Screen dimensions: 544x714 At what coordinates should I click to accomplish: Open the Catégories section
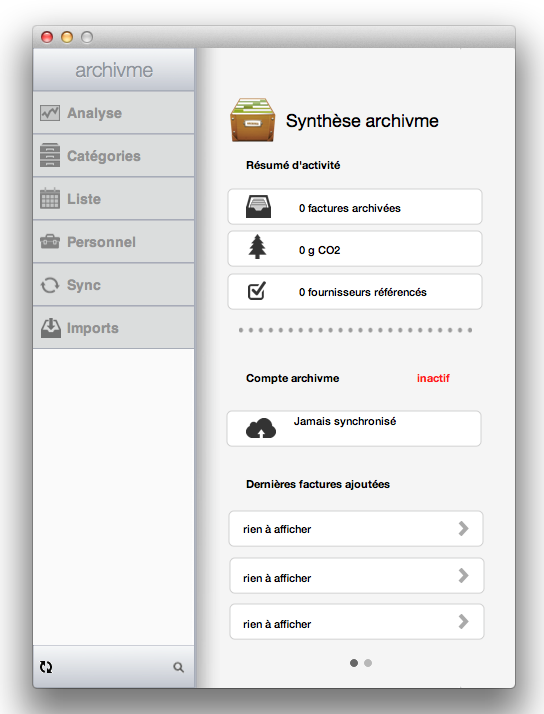(x=113, y=155)
